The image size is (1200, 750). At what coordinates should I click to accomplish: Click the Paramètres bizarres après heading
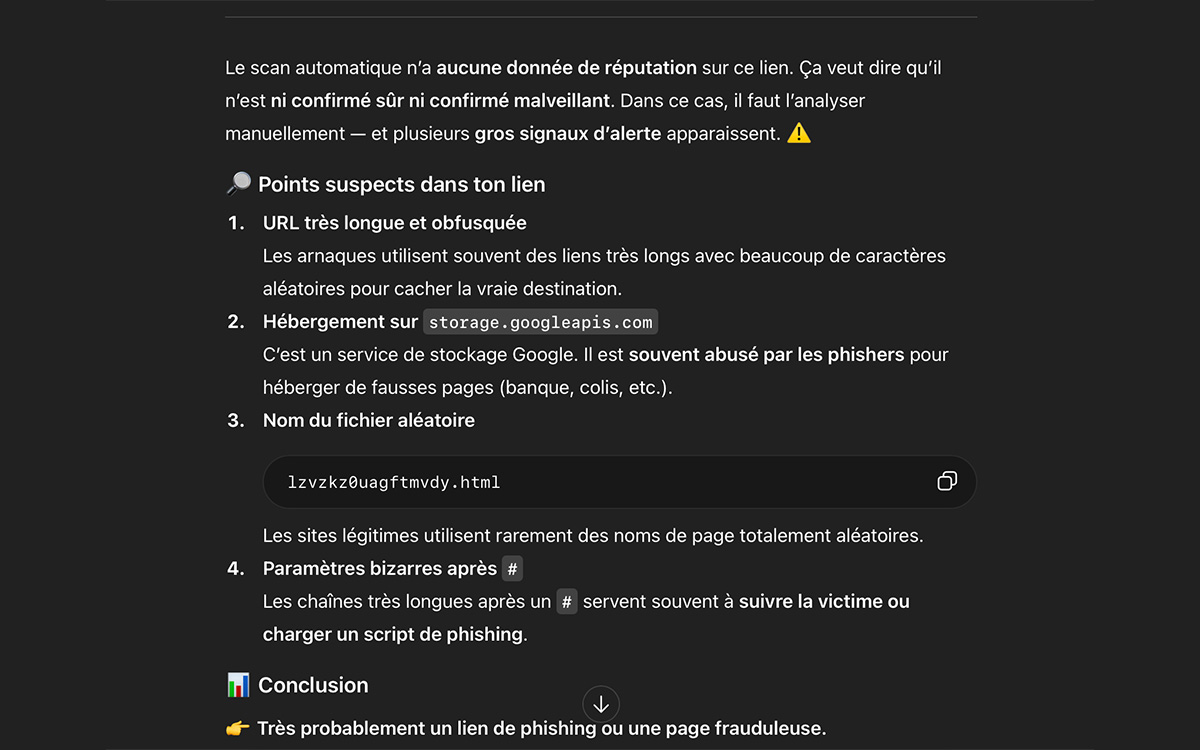(x=378, y=568)
